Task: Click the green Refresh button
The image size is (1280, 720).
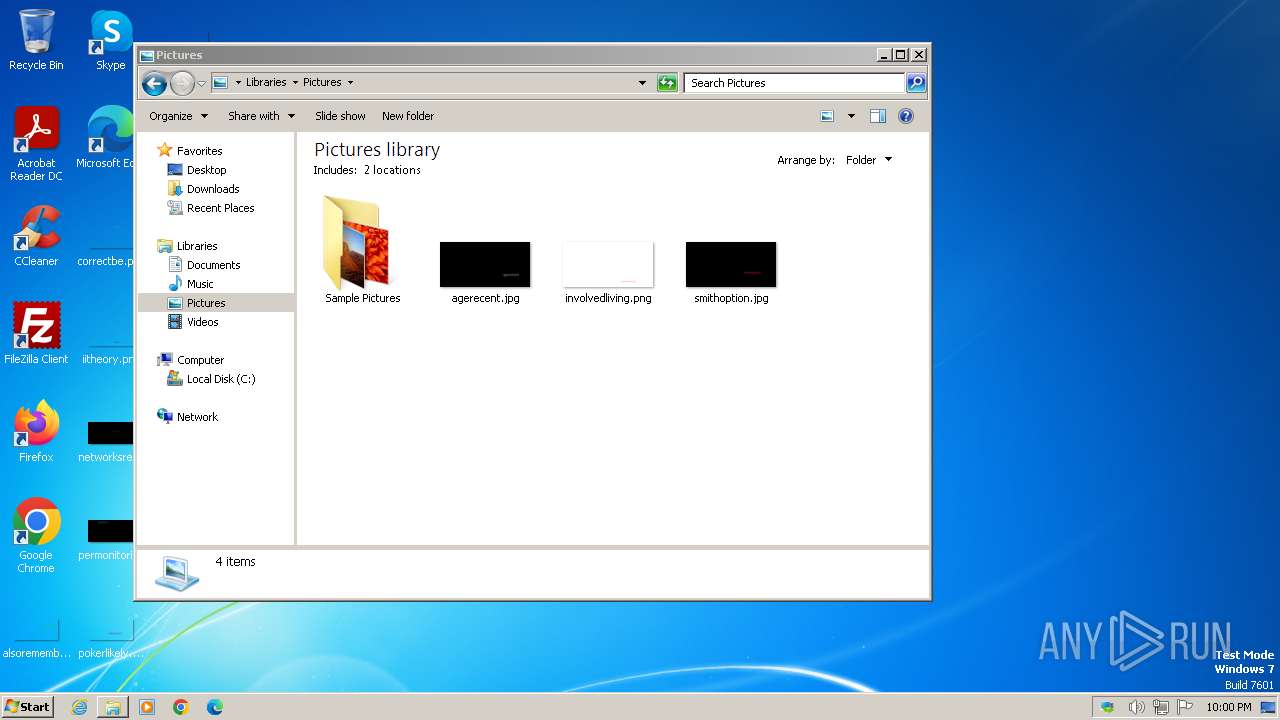Action: click(x=667, y=83)
